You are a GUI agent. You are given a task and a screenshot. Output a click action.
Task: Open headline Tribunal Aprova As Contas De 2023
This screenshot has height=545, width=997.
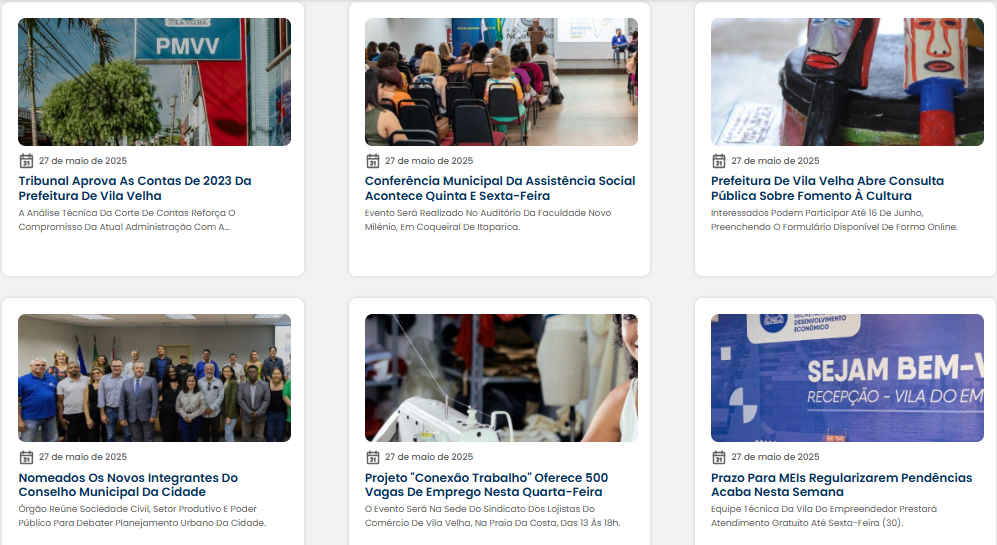[135, 188]
